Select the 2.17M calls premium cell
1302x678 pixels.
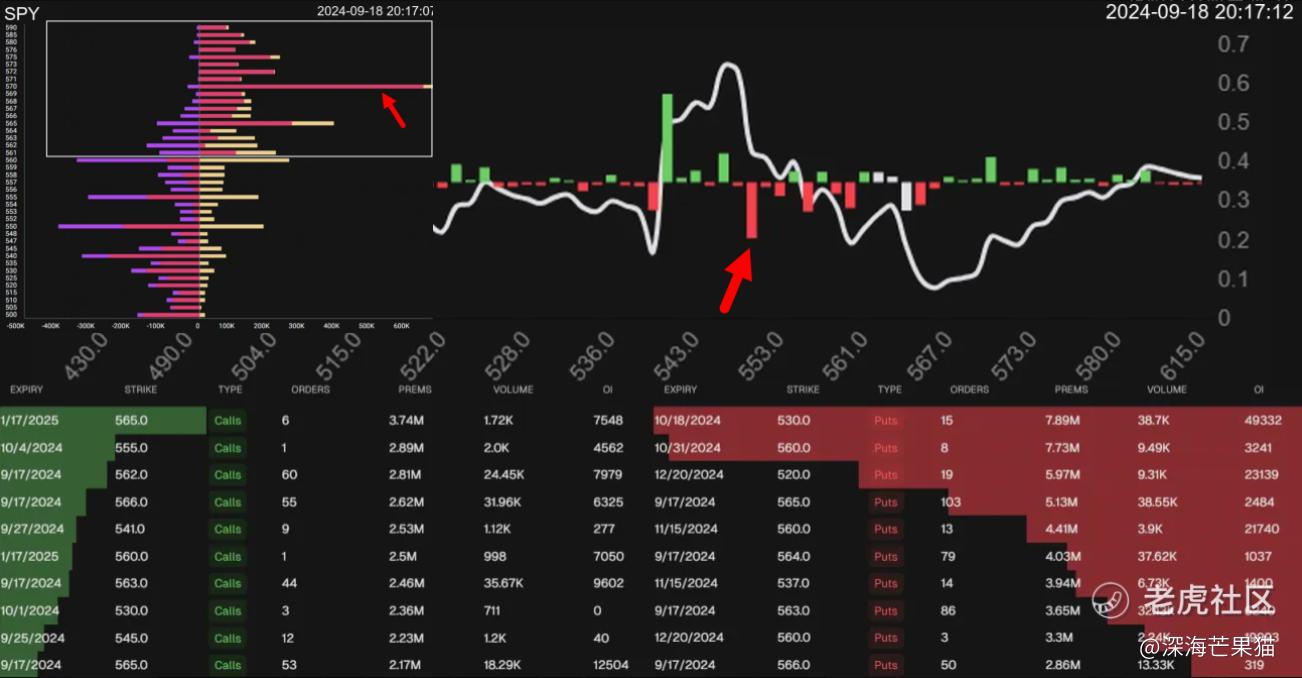pos(406,665)
